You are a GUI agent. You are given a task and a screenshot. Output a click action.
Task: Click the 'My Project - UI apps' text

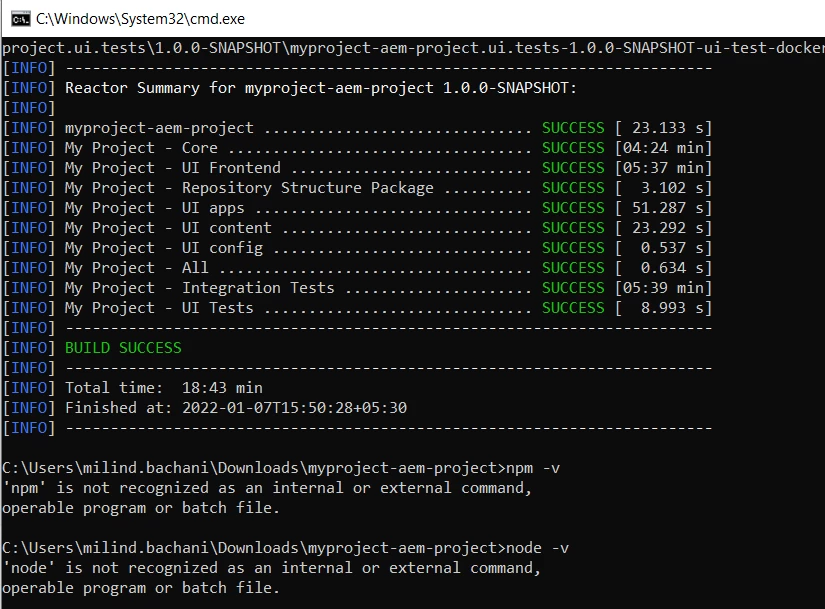tap(155, 208)
